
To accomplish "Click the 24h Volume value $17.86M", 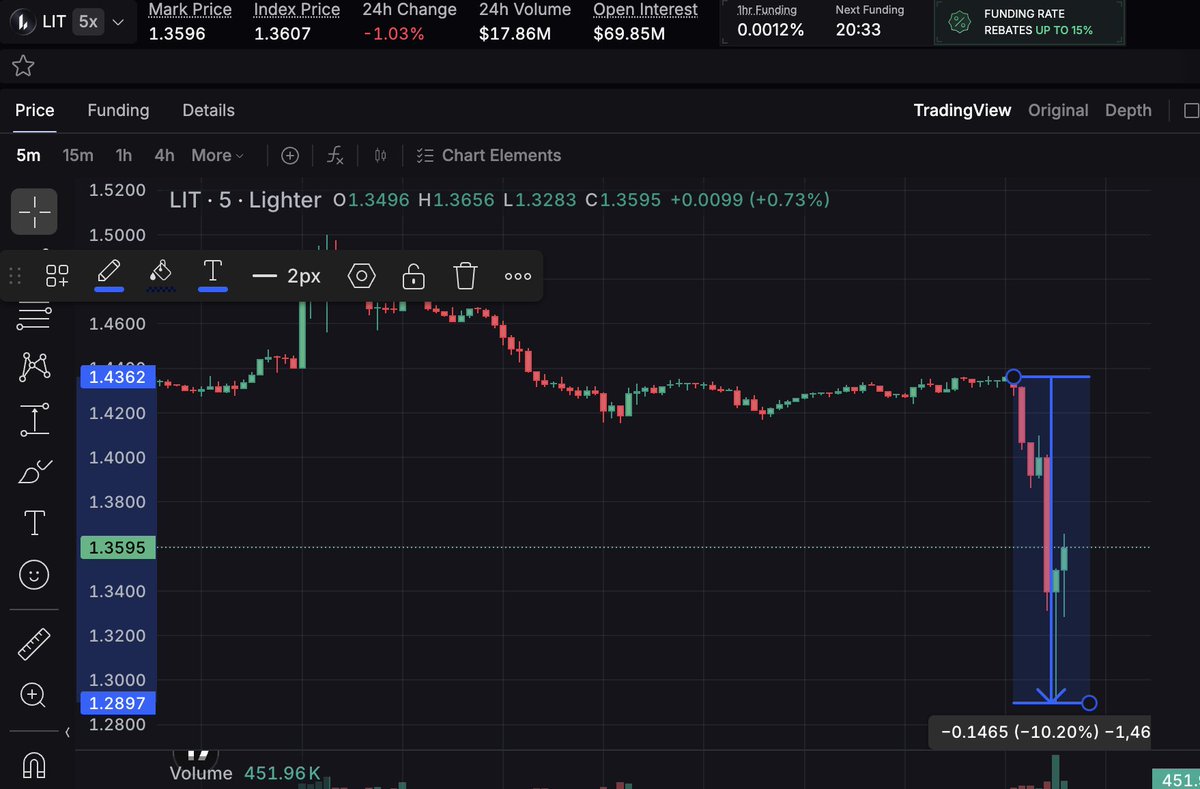I will tap(515, 33).
